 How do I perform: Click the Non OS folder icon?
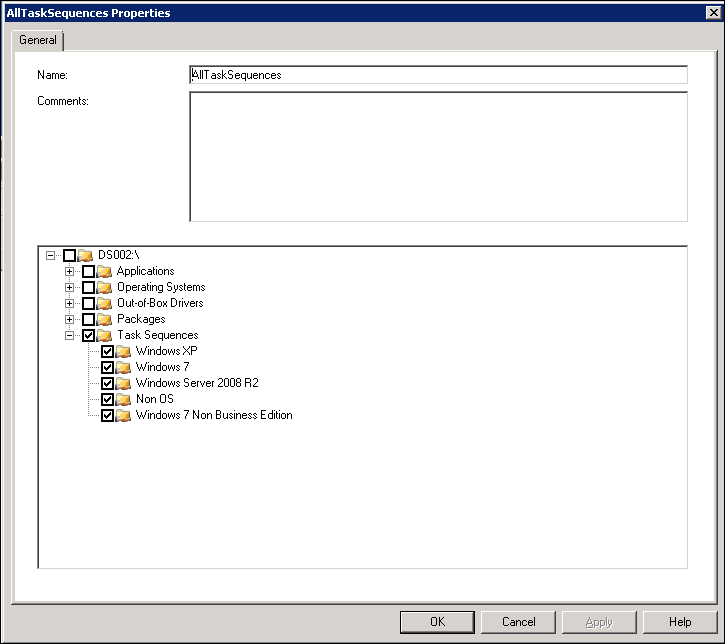[x=123, y=400]
